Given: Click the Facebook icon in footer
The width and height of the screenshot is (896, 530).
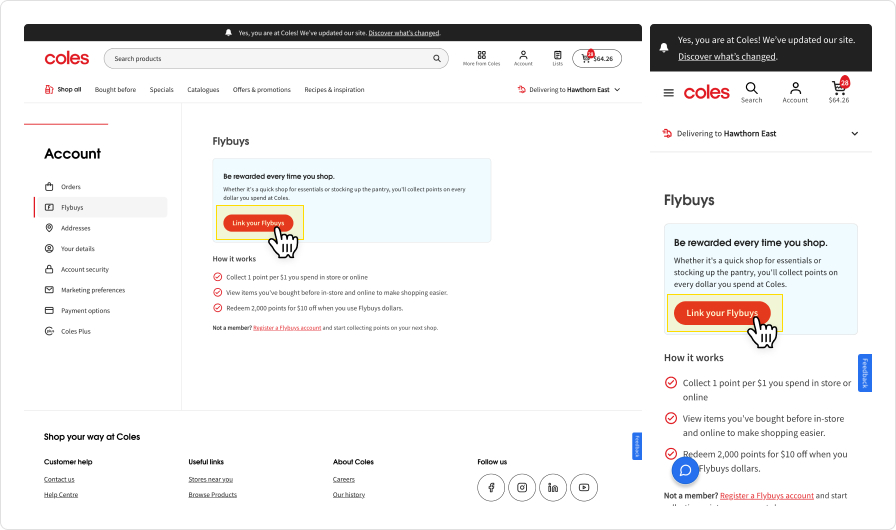Looking at the screenshot, I should [491, 488].
